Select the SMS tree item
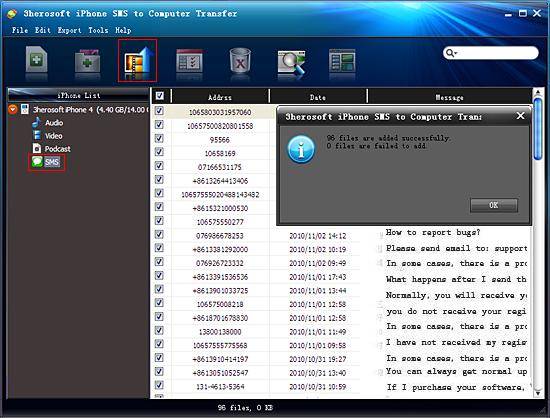This screenshot has width=550, height=418. (52, 162)
